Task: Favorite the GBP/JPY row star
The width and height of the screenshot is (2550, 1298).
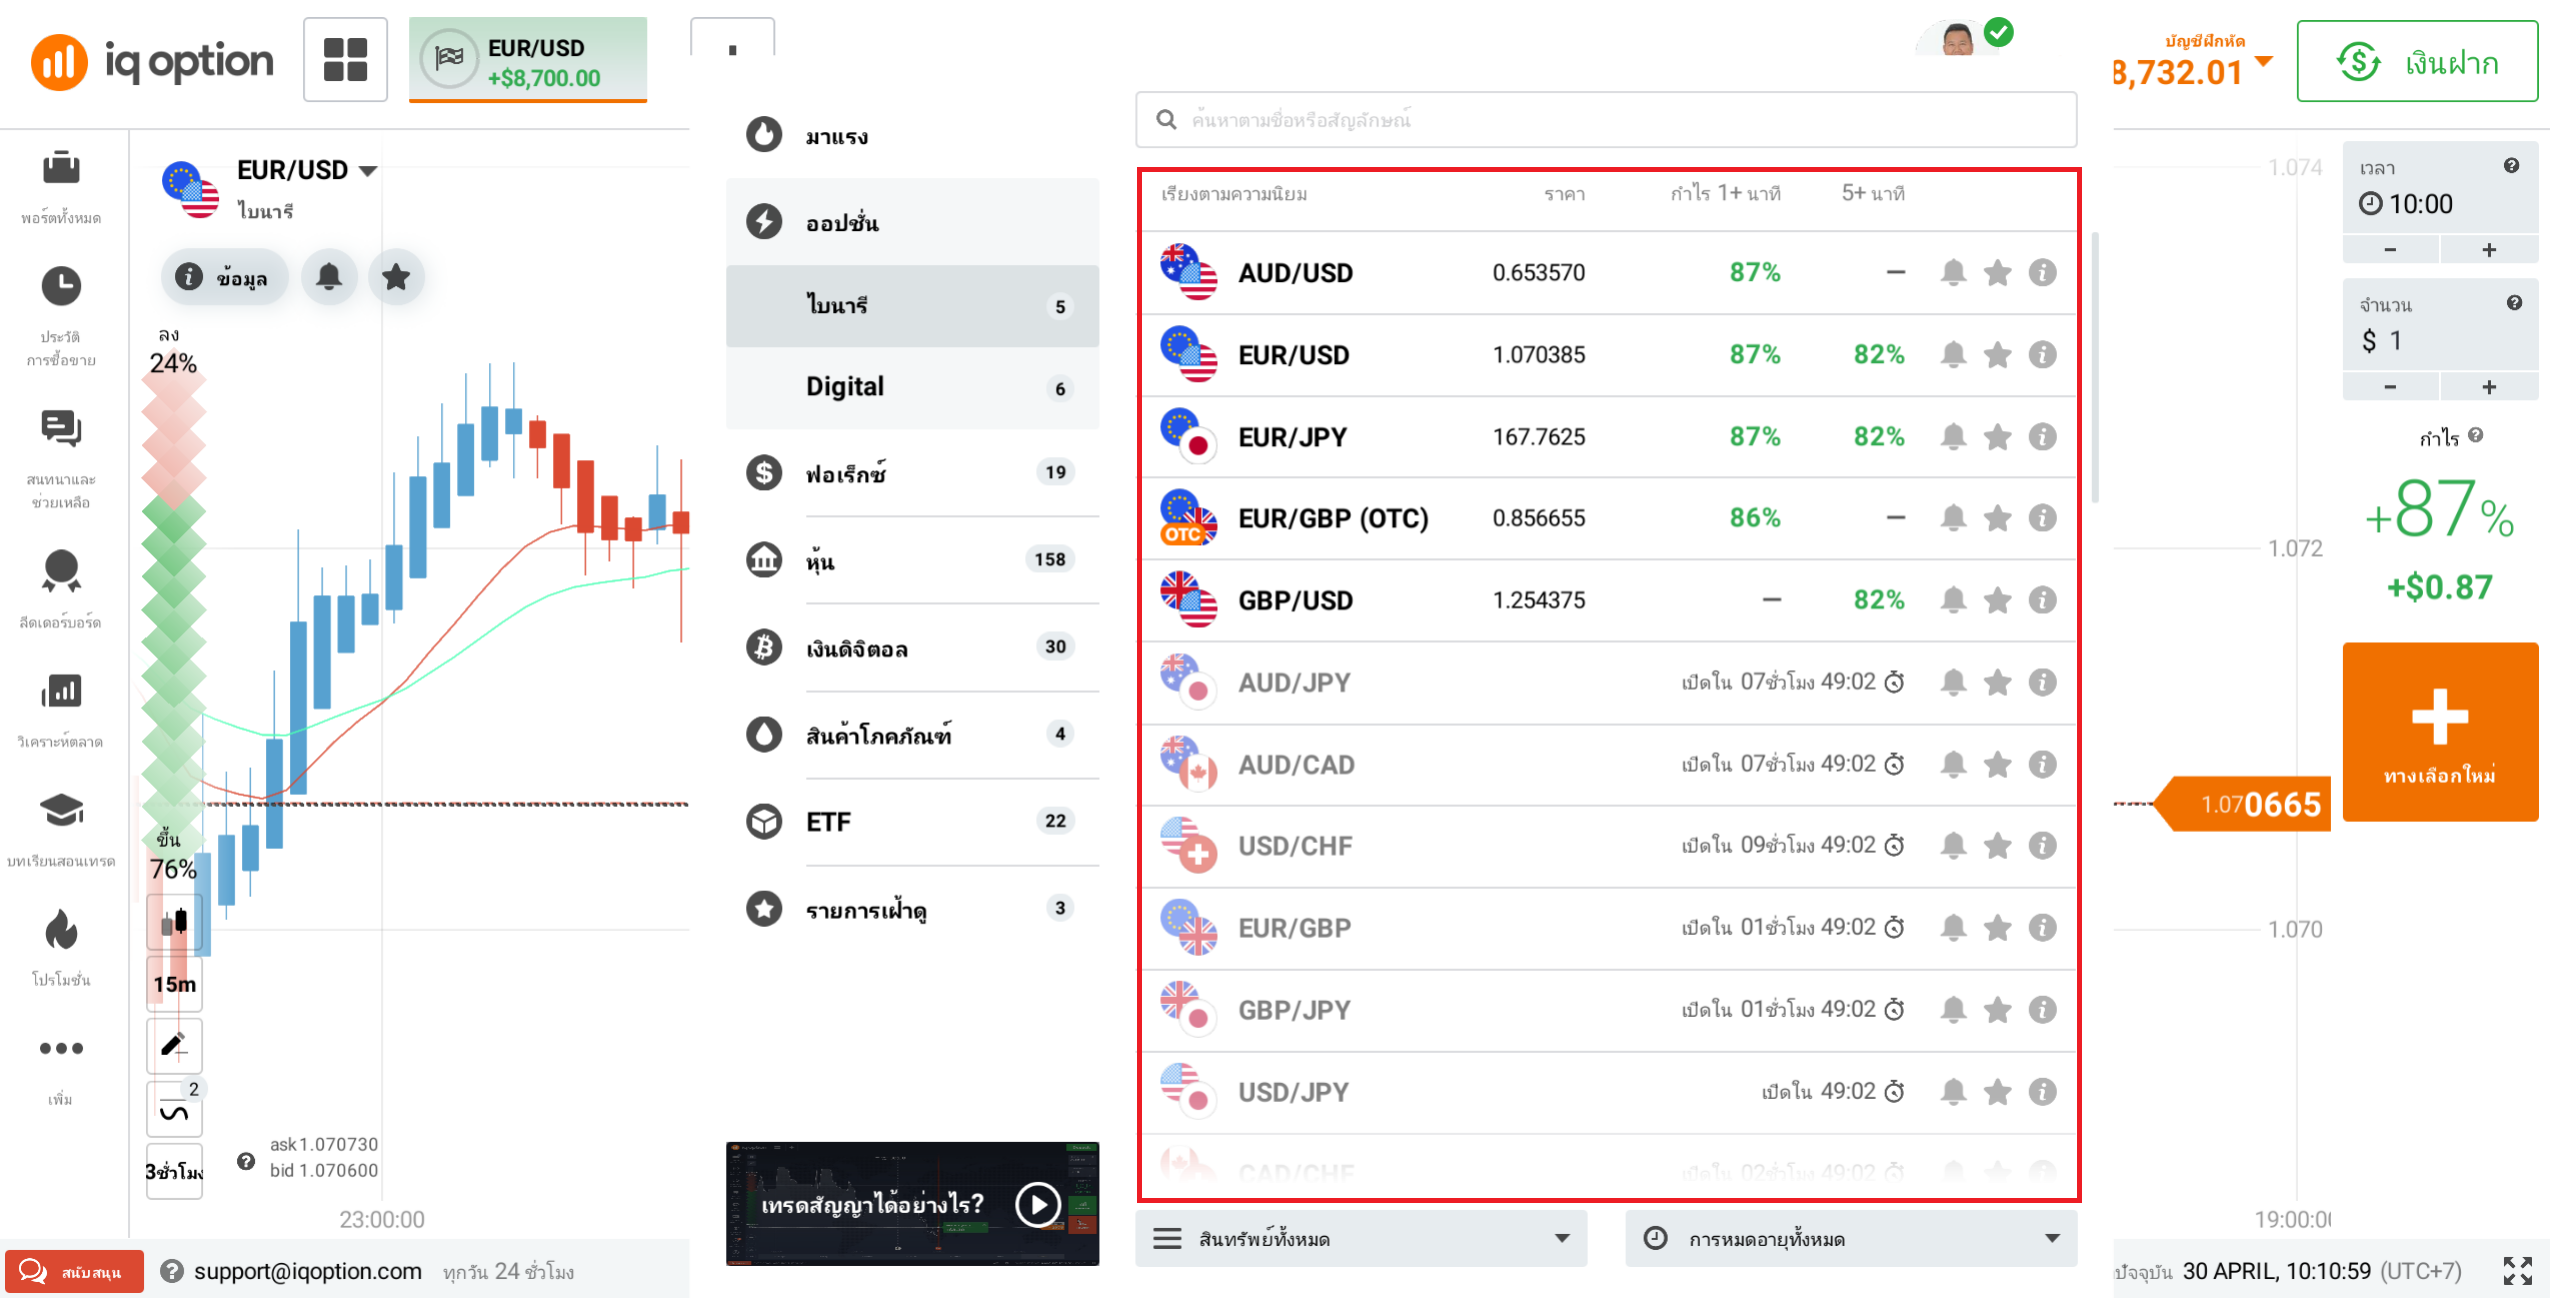Action: tap(1997, 1010)
